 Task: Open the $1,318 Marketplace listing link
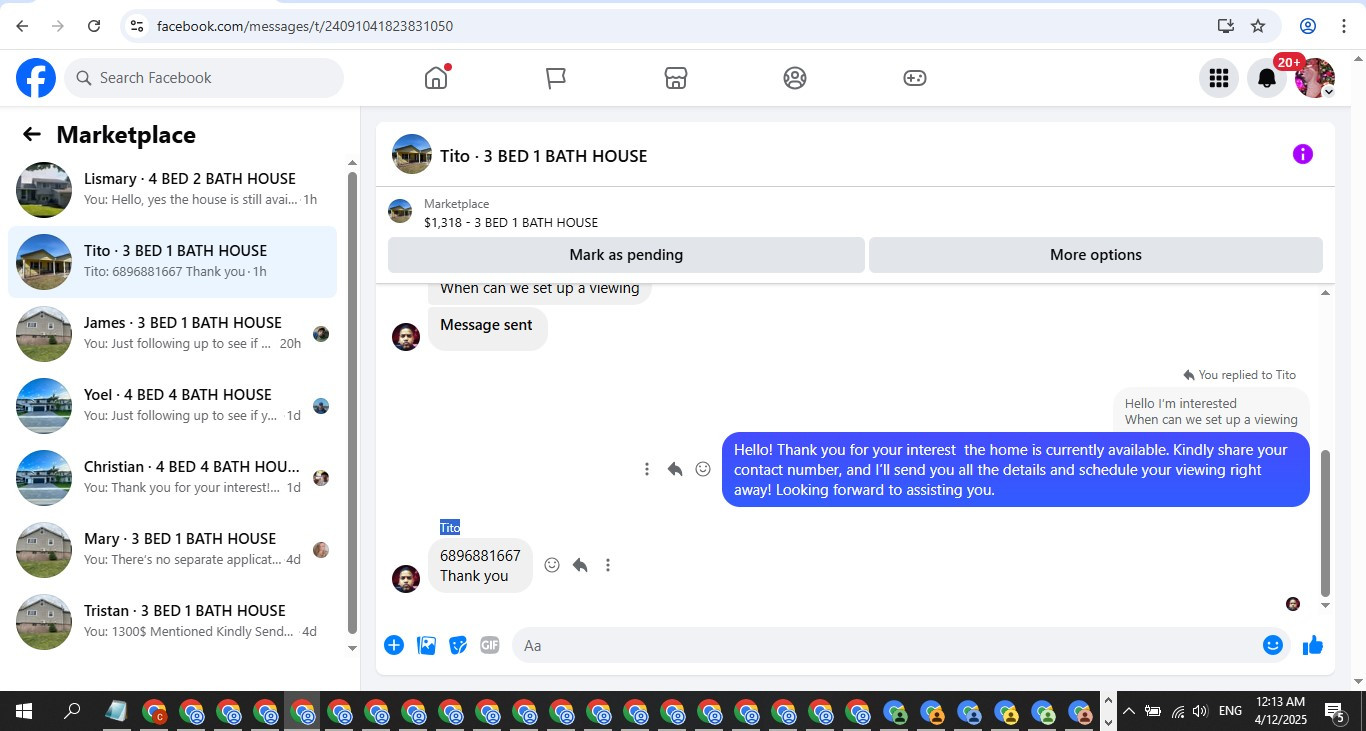click(511, 223)
